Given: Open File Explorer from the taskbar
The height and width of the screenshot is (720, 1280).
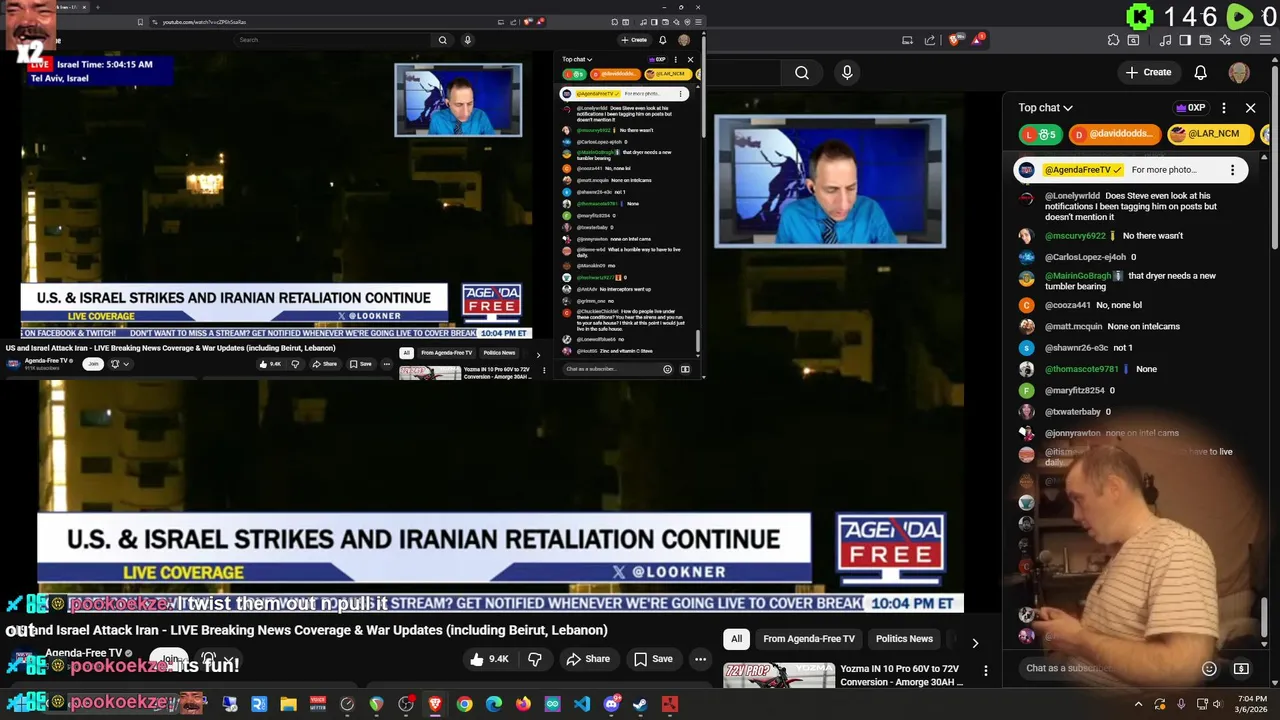Looking at the screenshot, I should click(288, 704).
